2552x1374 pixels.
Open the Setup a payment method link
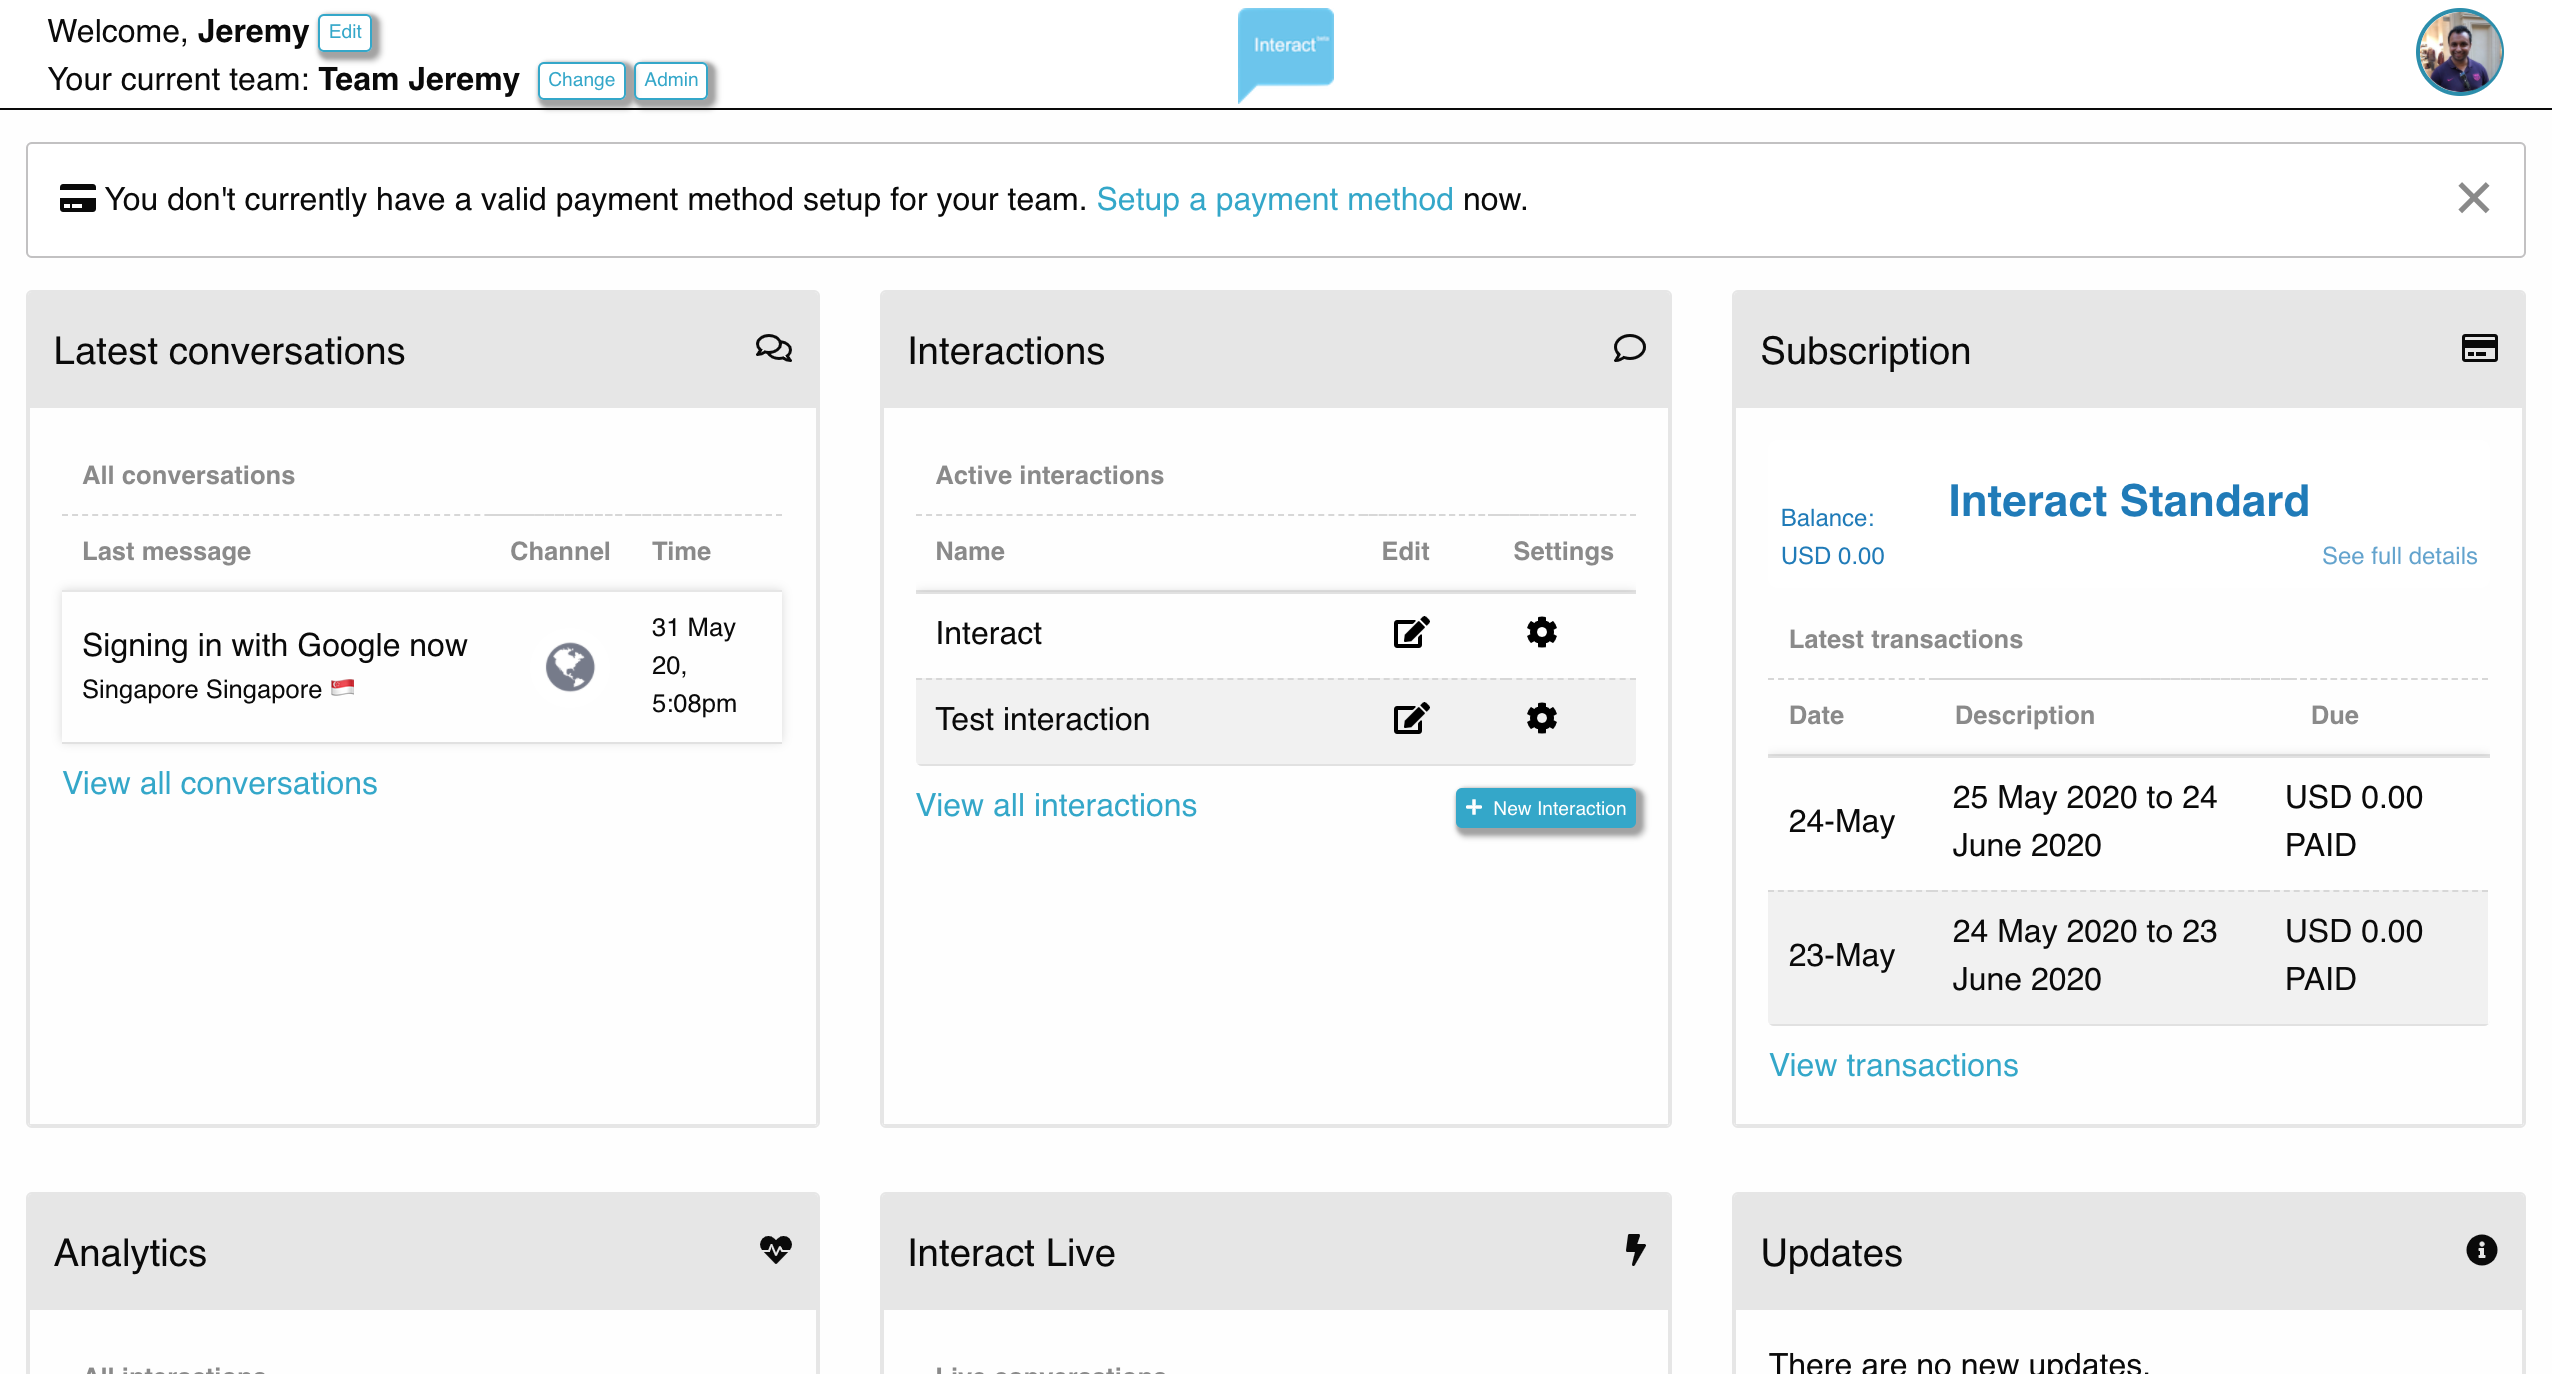[1274, 199]
